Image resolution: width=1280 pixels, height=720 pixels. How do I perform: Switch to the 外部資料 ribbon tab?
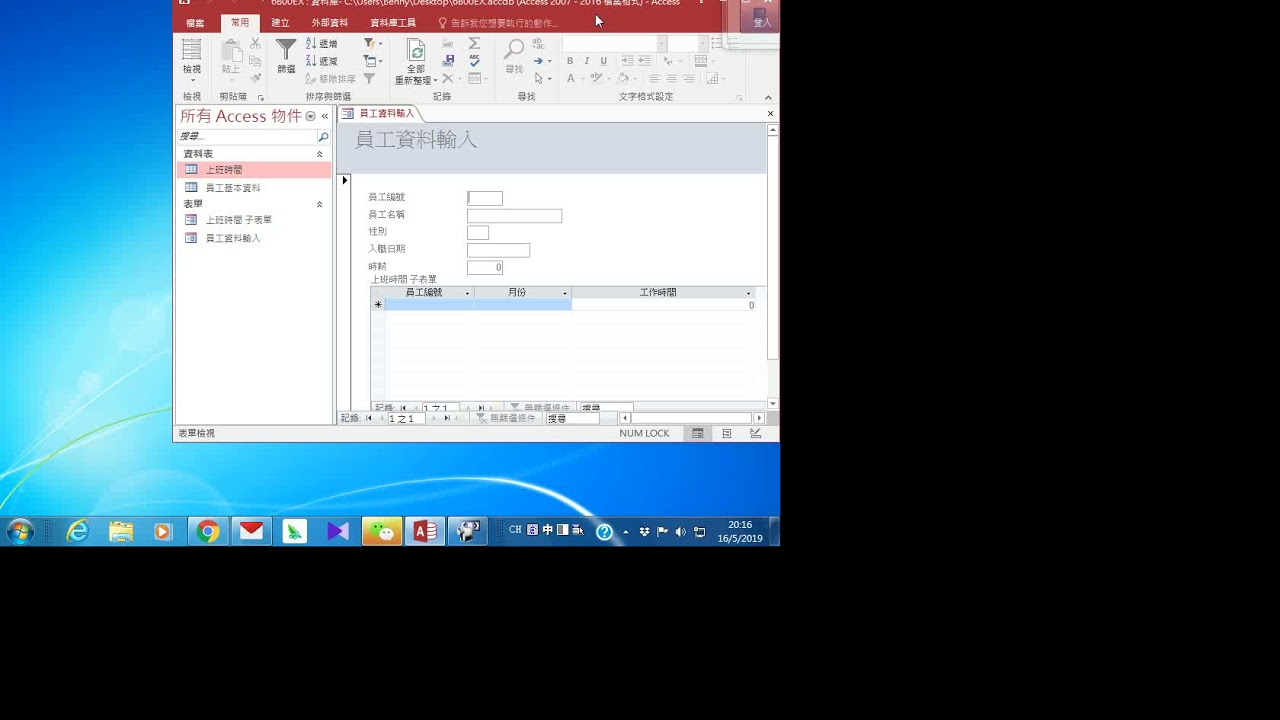coord(330,23)
